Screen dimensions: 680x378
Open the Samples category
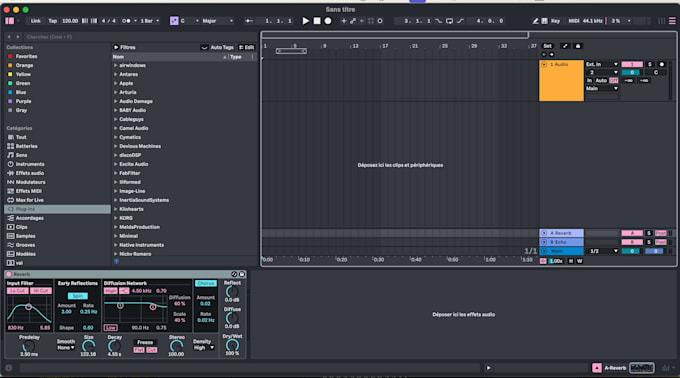click(x=25, y=236)
